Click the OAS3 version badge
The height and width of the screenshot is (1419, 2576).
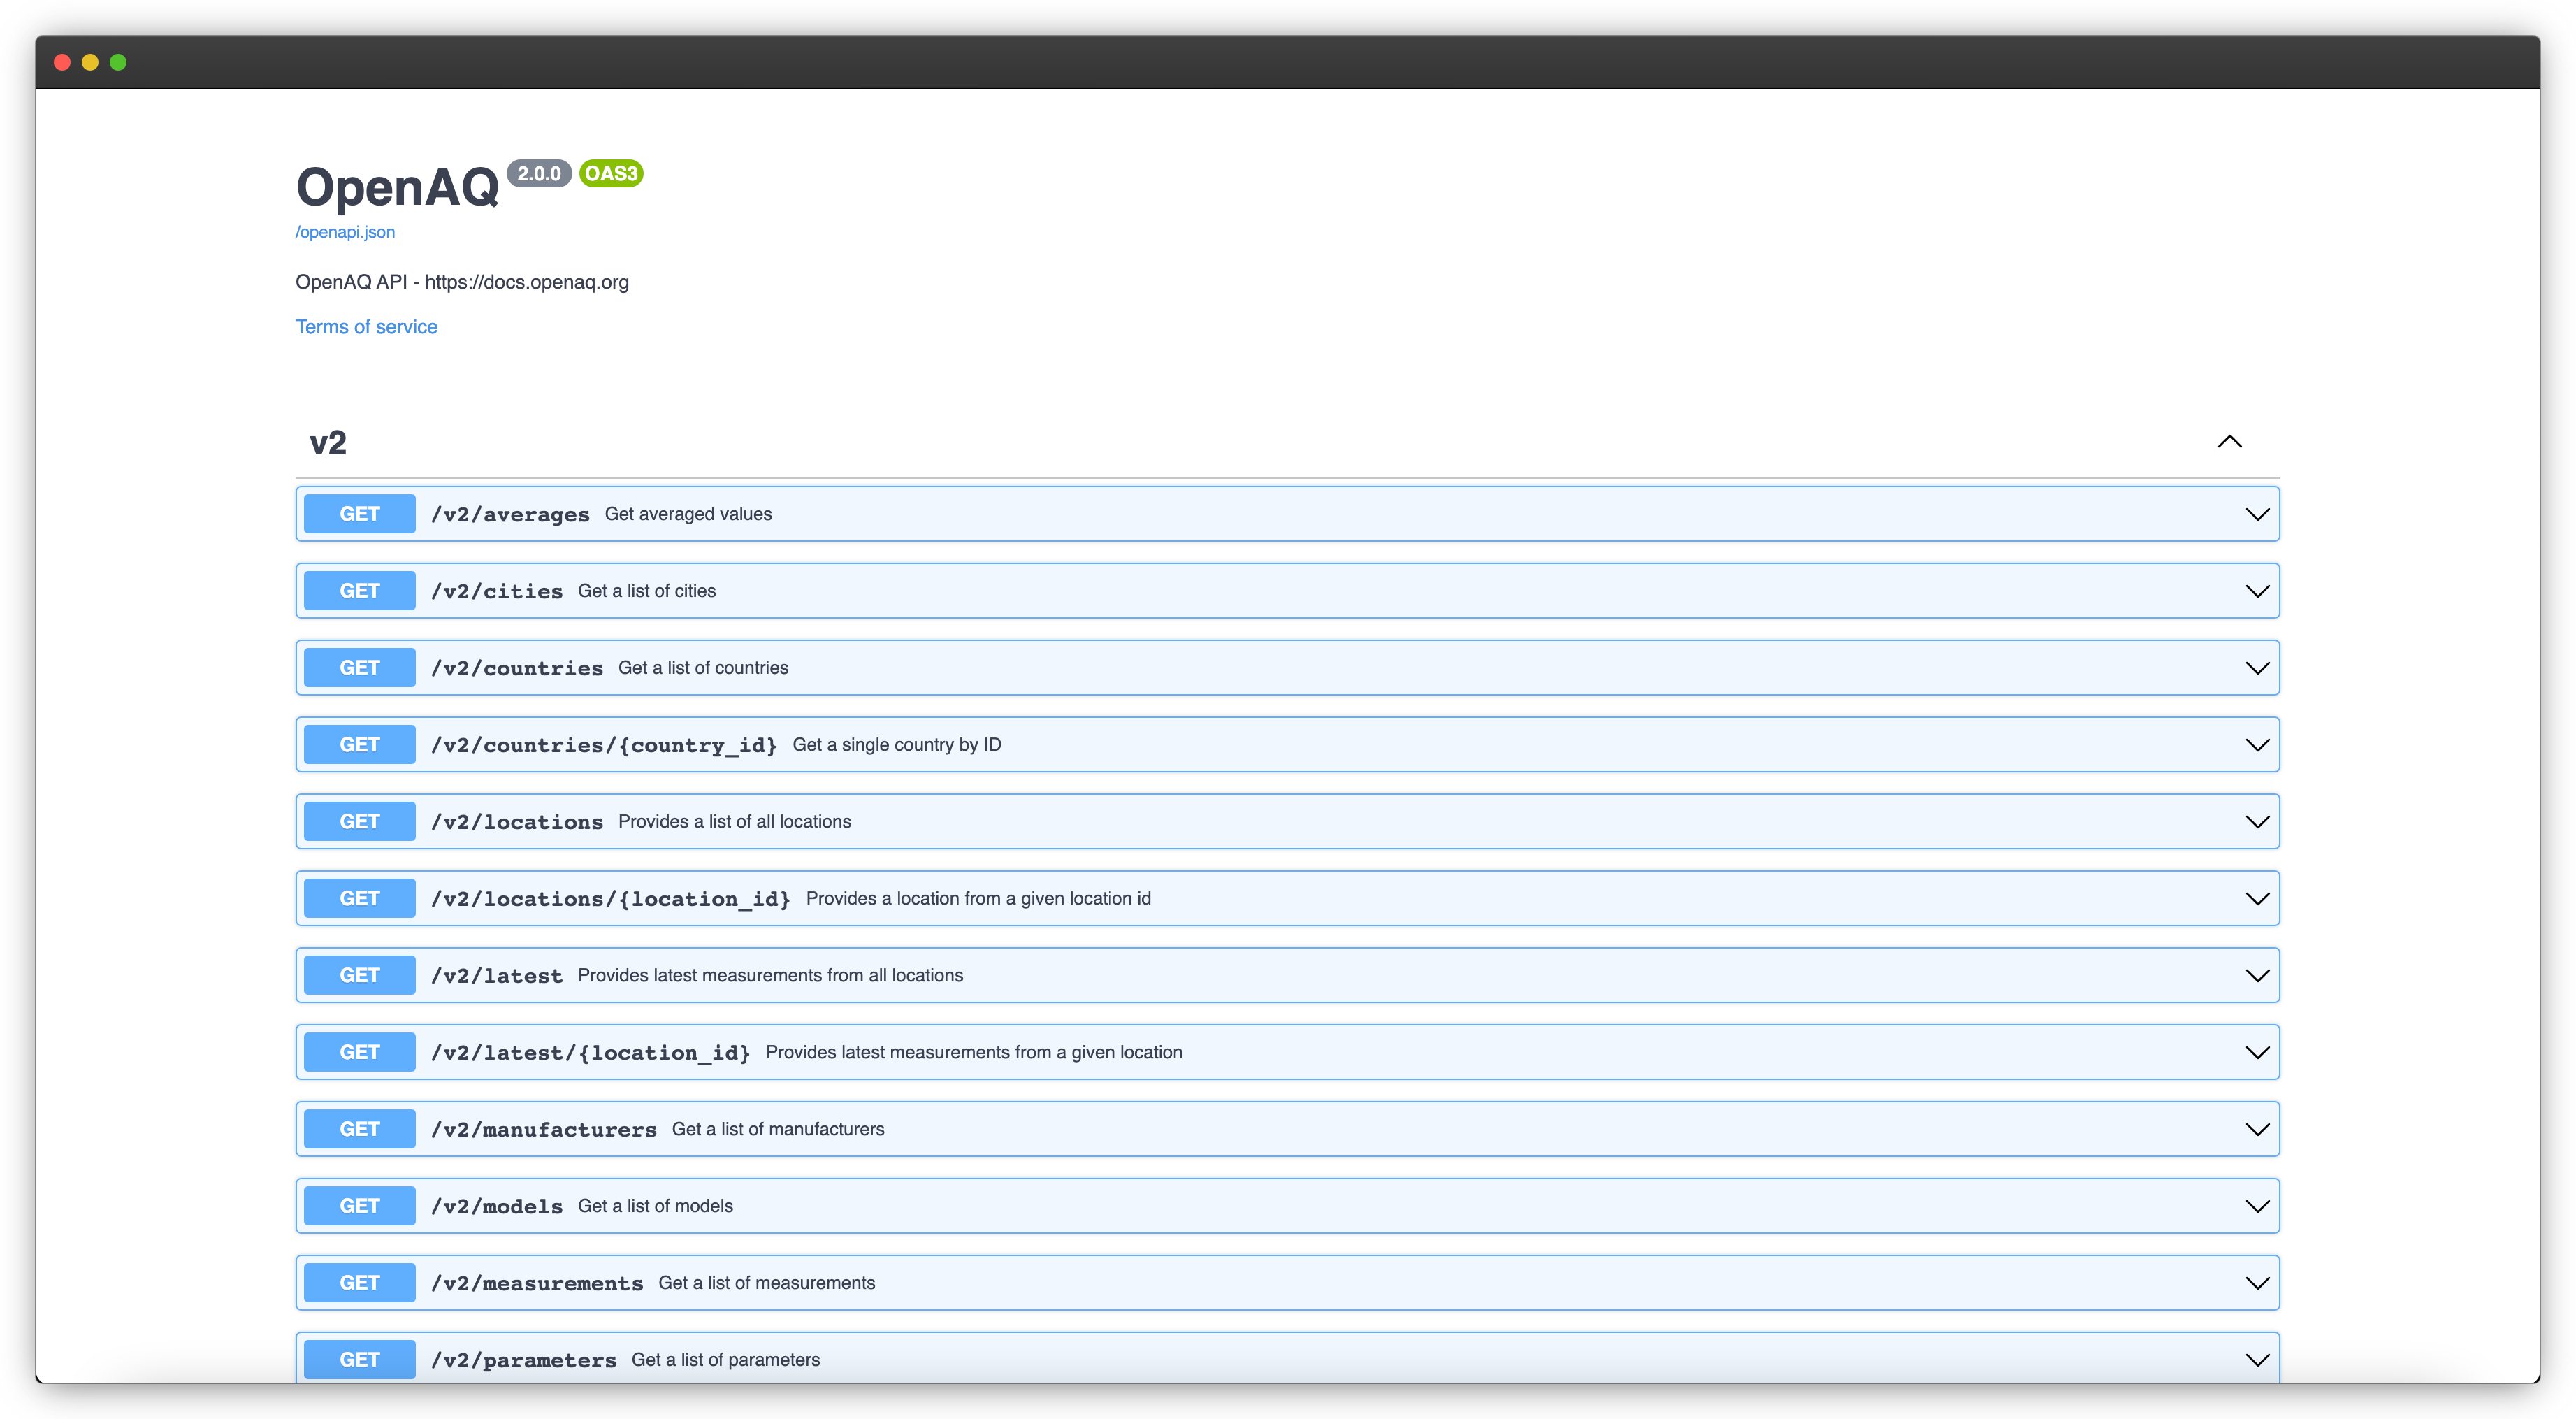pos(610,174)
